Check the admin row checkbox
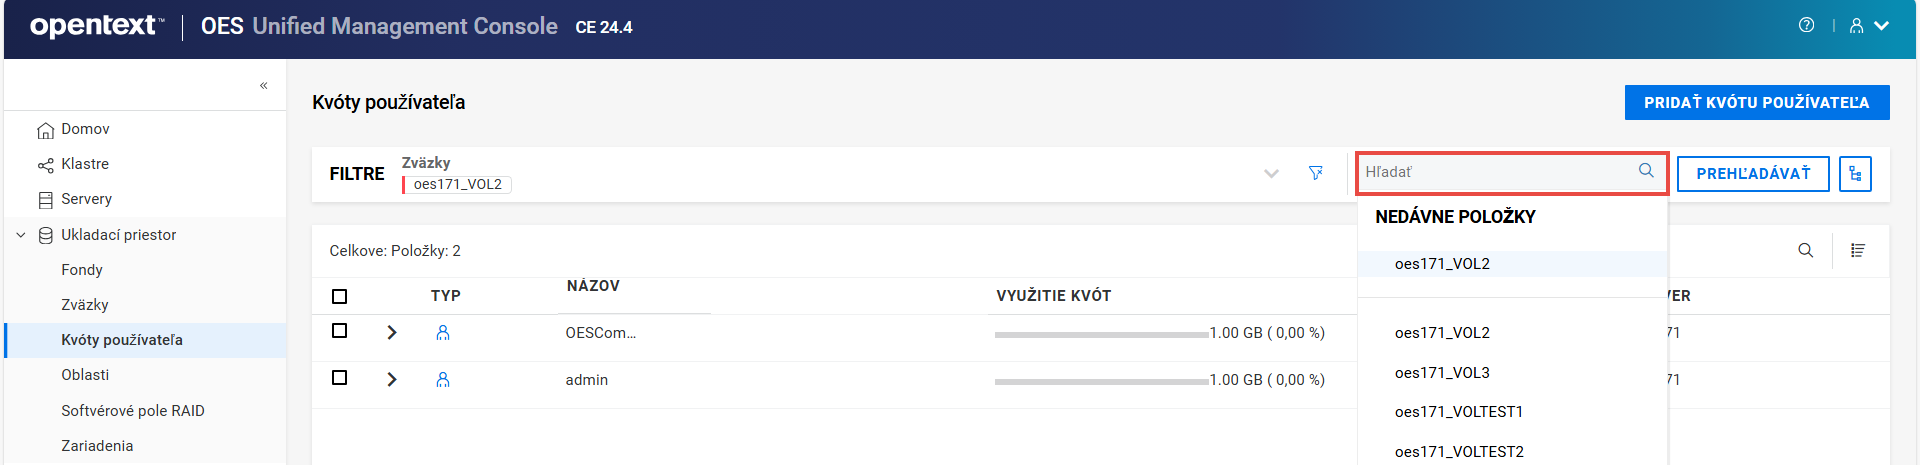 340,378
